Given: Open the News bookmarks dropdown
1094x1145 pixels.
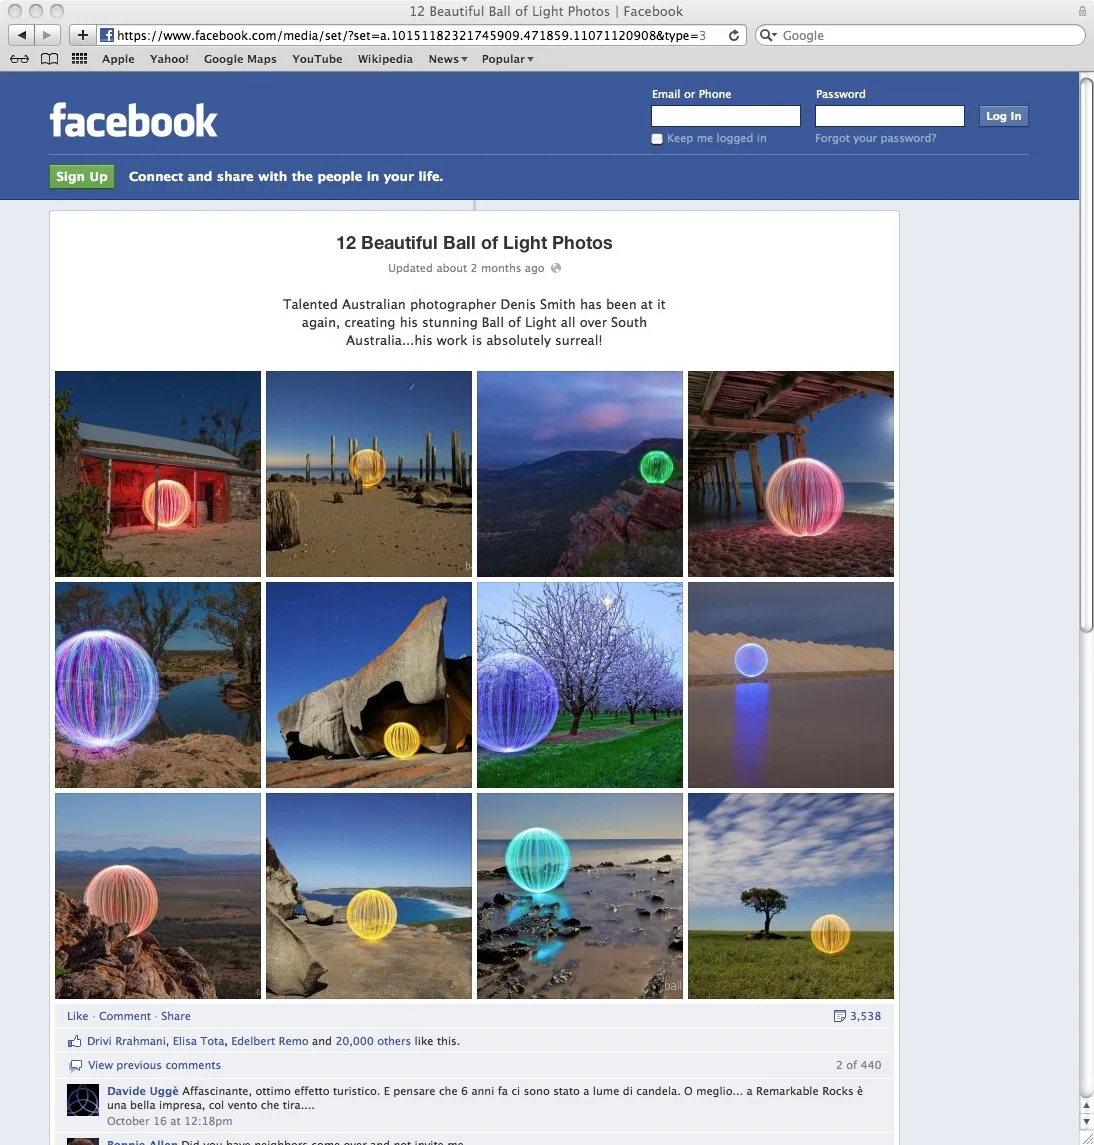Looking at the screenshot, I should pyautogui.click(x=447, y=59).
